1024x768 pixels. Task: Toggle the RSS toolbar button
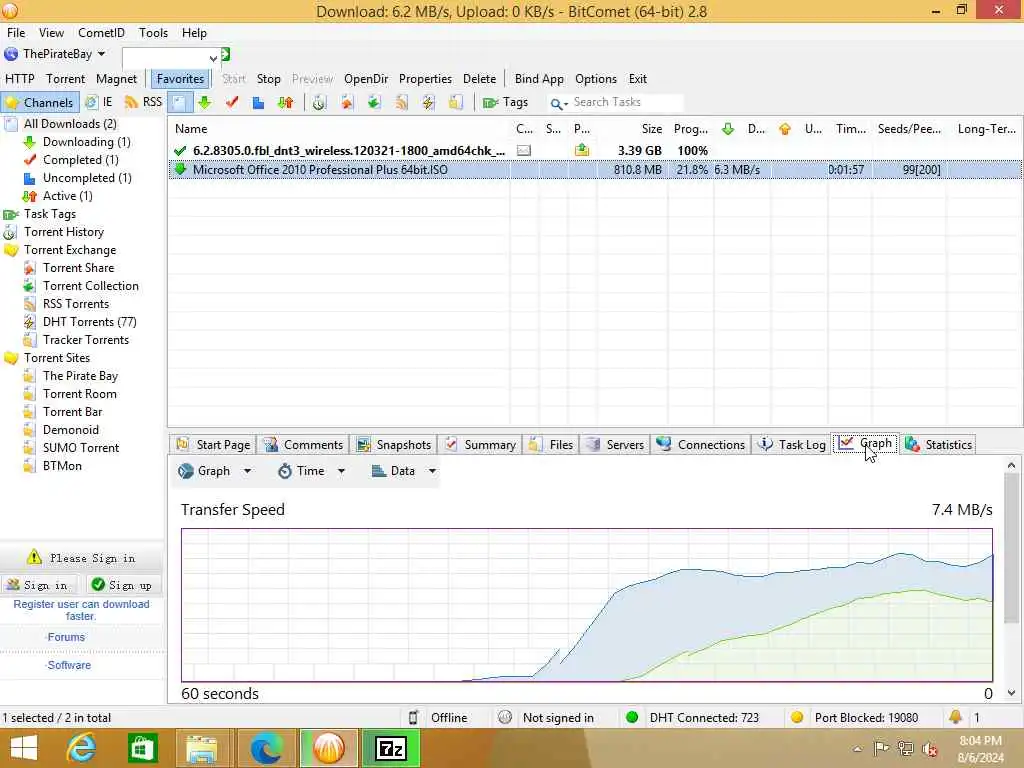point(143,103)
